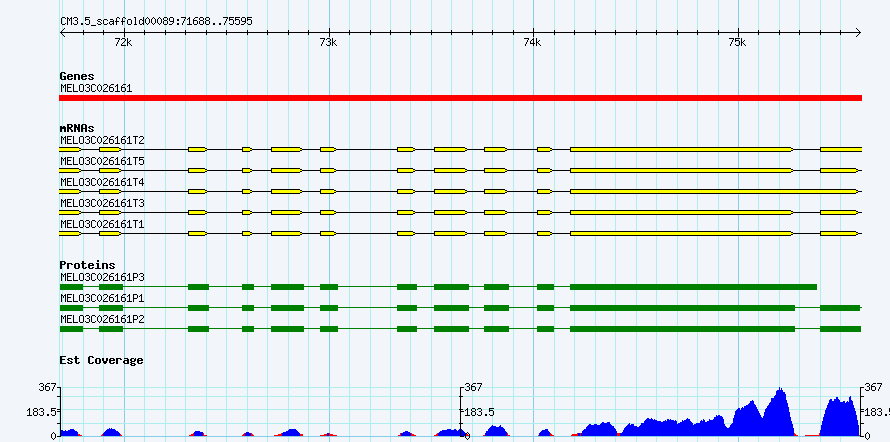Click the MELO3C026161 gene name label
Image resolution: width=890 pixels, height=442 pixels.
tap(96, 89)
